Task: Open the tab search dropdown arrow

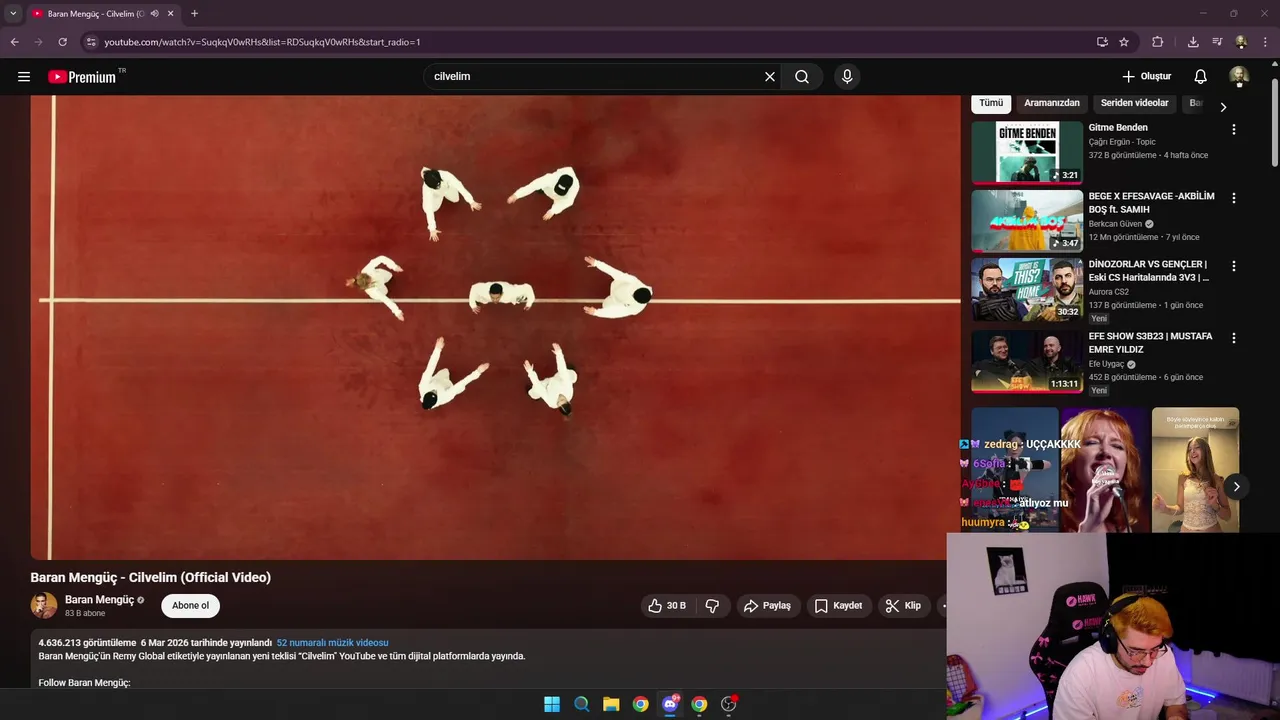Action: pyautogui.click(x=13, y=13)
